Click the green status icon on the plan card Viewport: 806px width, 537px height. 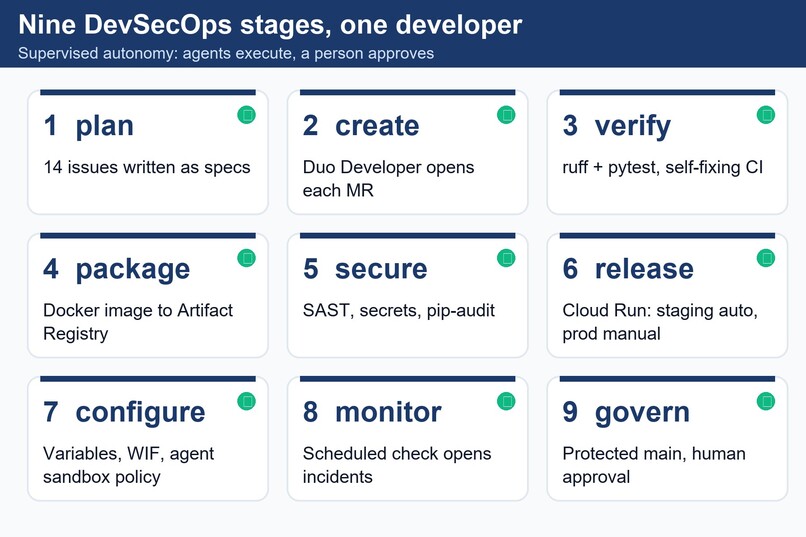[246, 115]
